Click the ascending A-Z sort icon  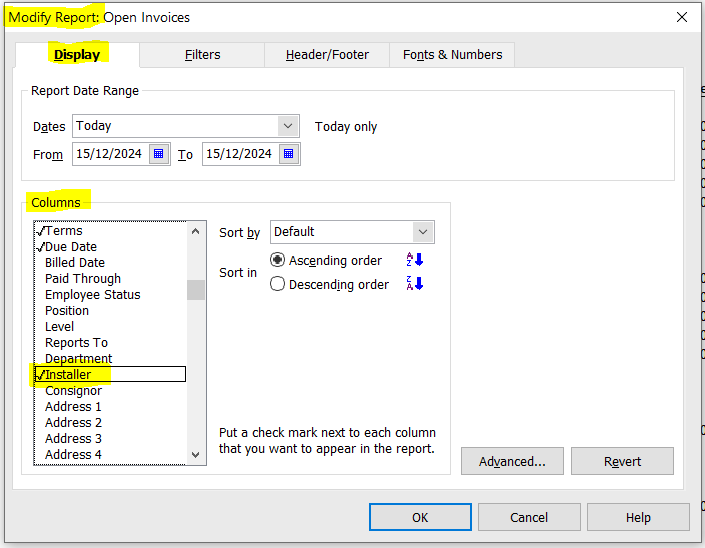point(415,260)
